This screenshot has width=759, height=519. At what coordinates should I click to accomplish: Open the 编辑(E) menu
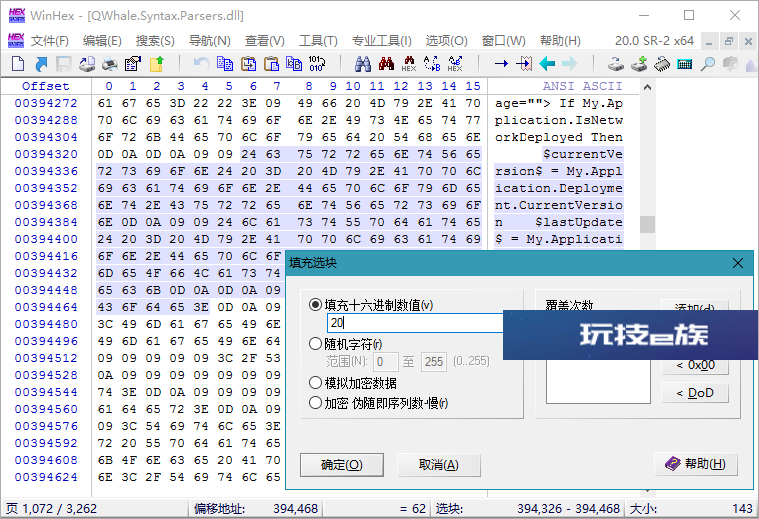pyautogui.click(x=102, y=41)
